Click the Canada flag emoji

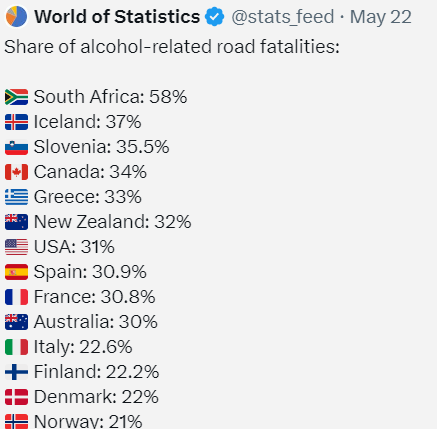click(x=16, y=172)
